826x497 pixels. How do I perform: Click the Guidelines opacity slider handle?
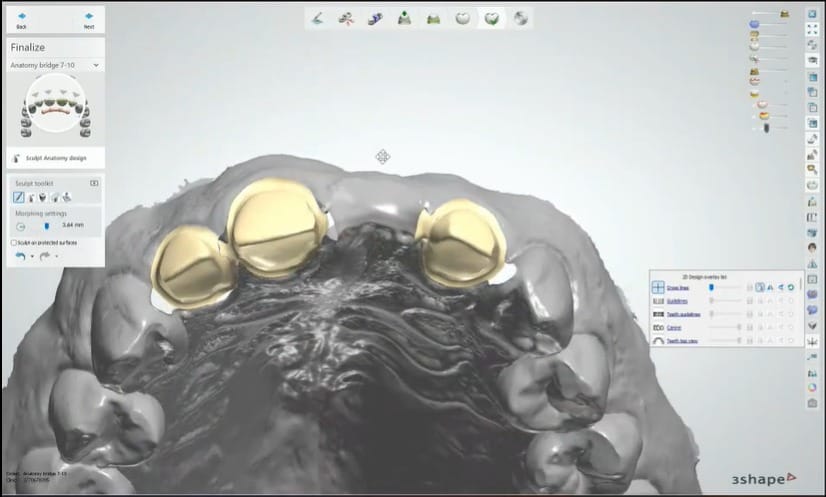(711, 300)
